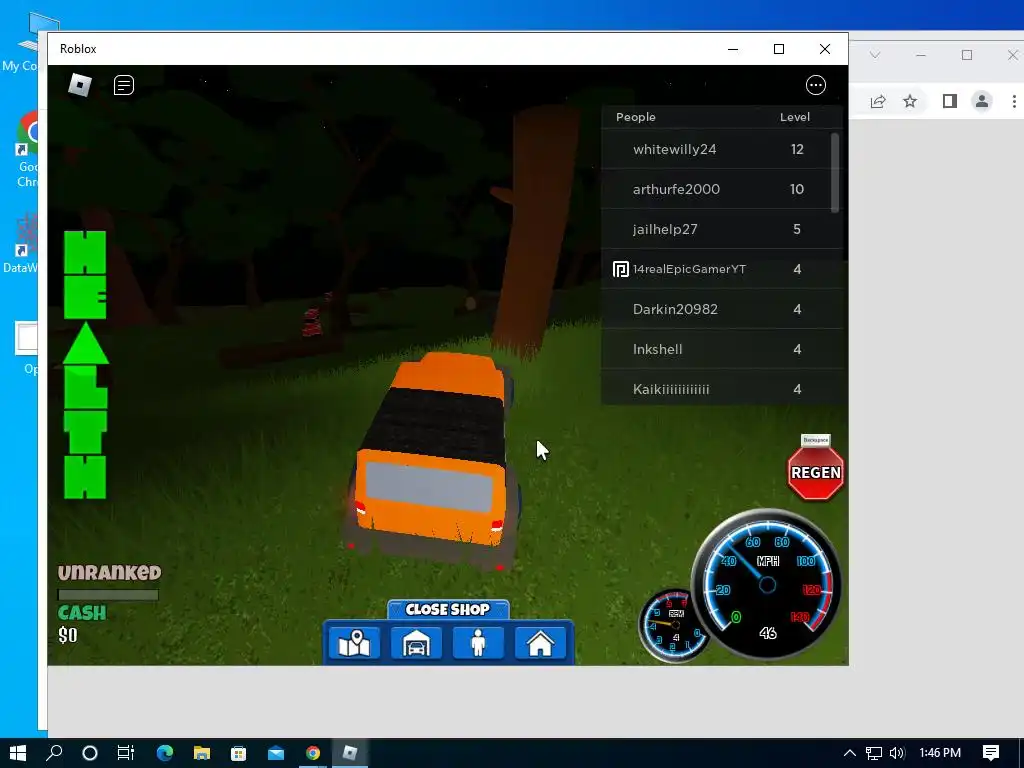
Task: Click the Roblox taskbar icon
Action: pos(350,753)
